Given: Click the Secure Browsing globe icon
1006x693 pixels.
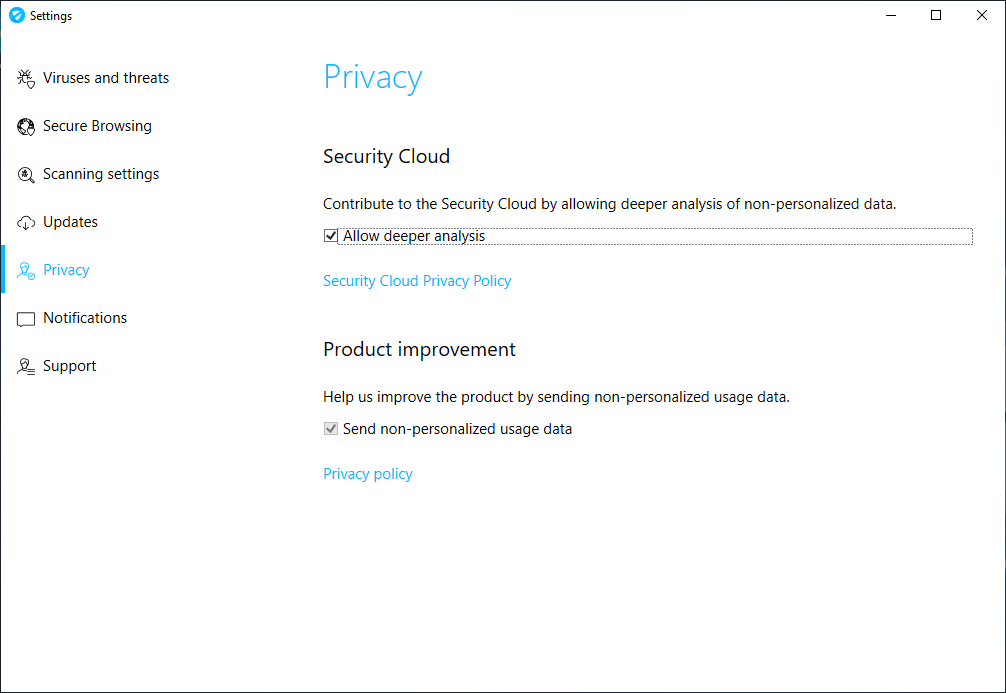Looking at the screenshot, I should tap(26, 127).
